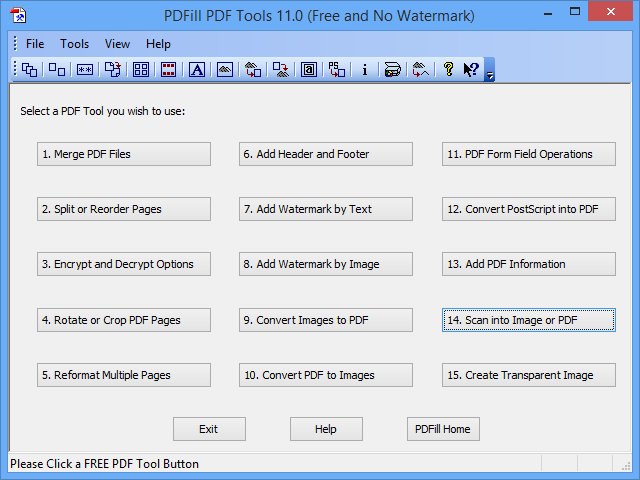Viewport: 640px width, 480px height.
Task: Click the 10. Convert PDF to Images button
Action: point(326,375)
